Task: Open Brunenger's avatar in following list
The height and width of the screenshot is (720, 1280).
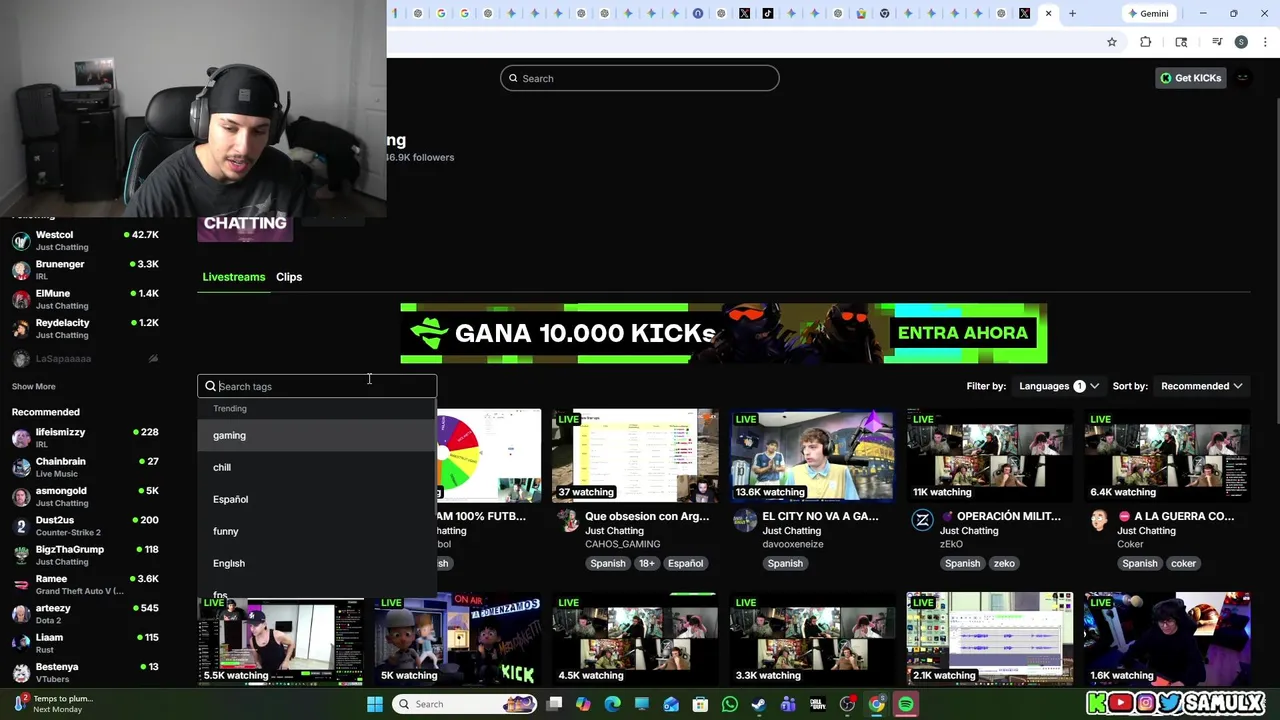Action: click(x=20, y=270)
